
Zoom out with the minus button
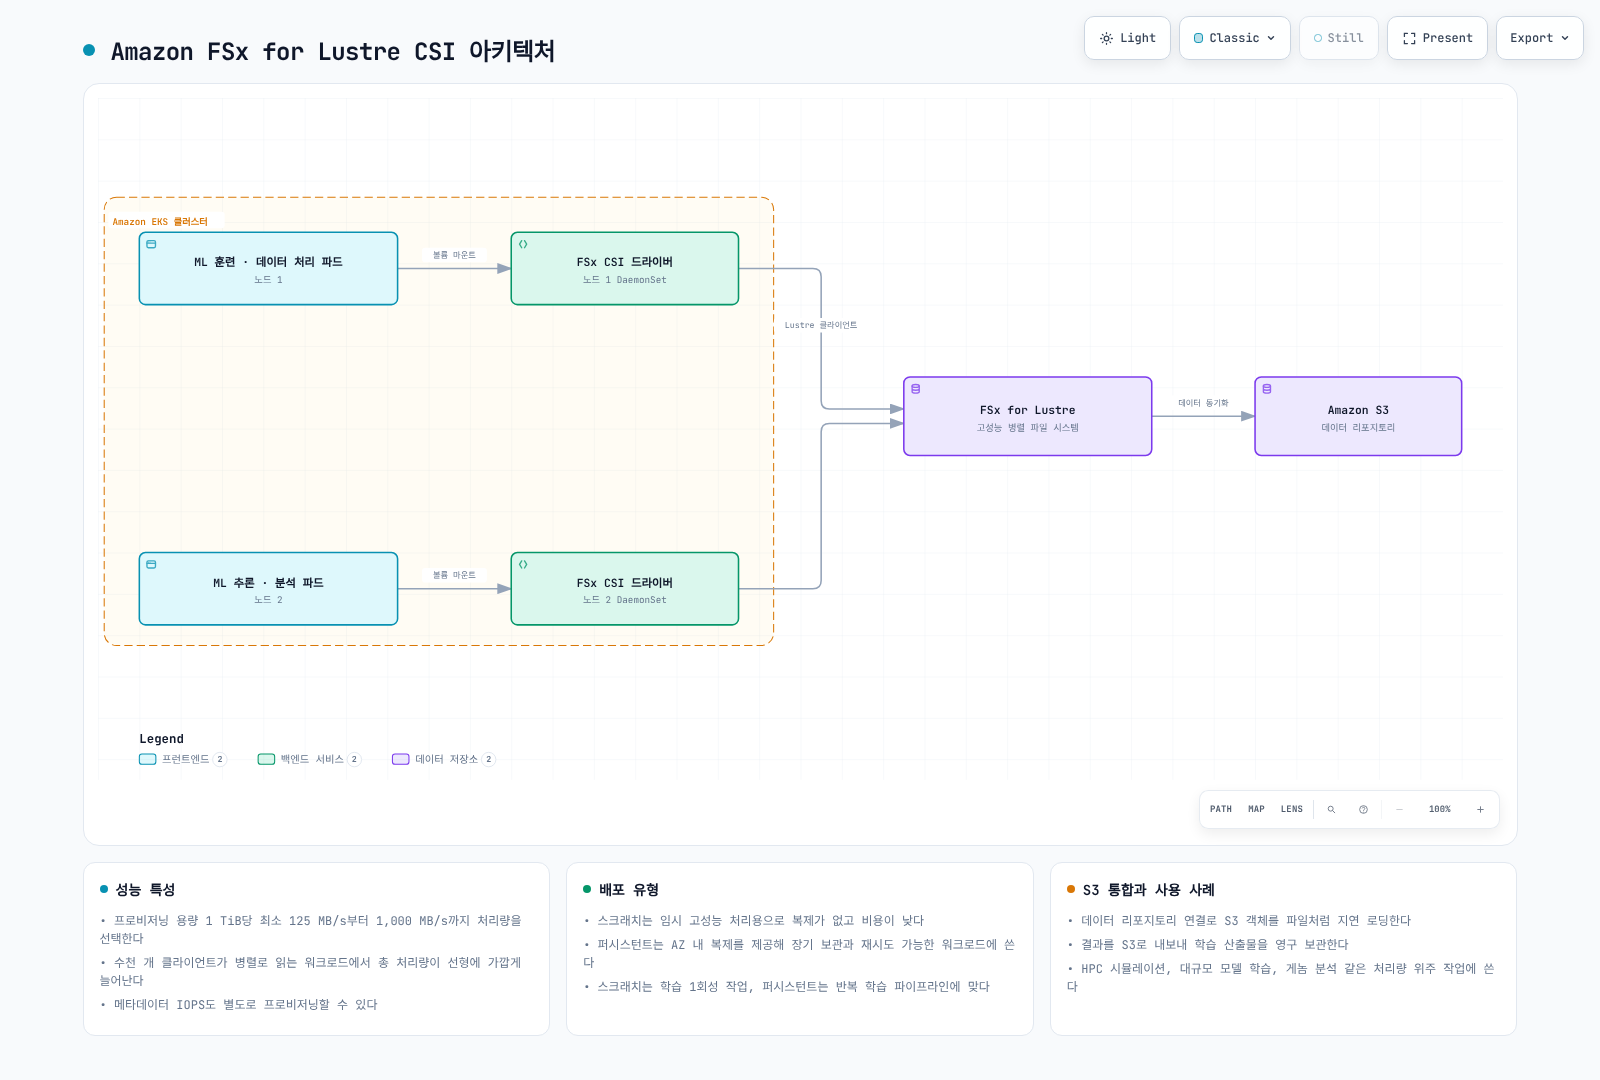tap(1399, 809)
